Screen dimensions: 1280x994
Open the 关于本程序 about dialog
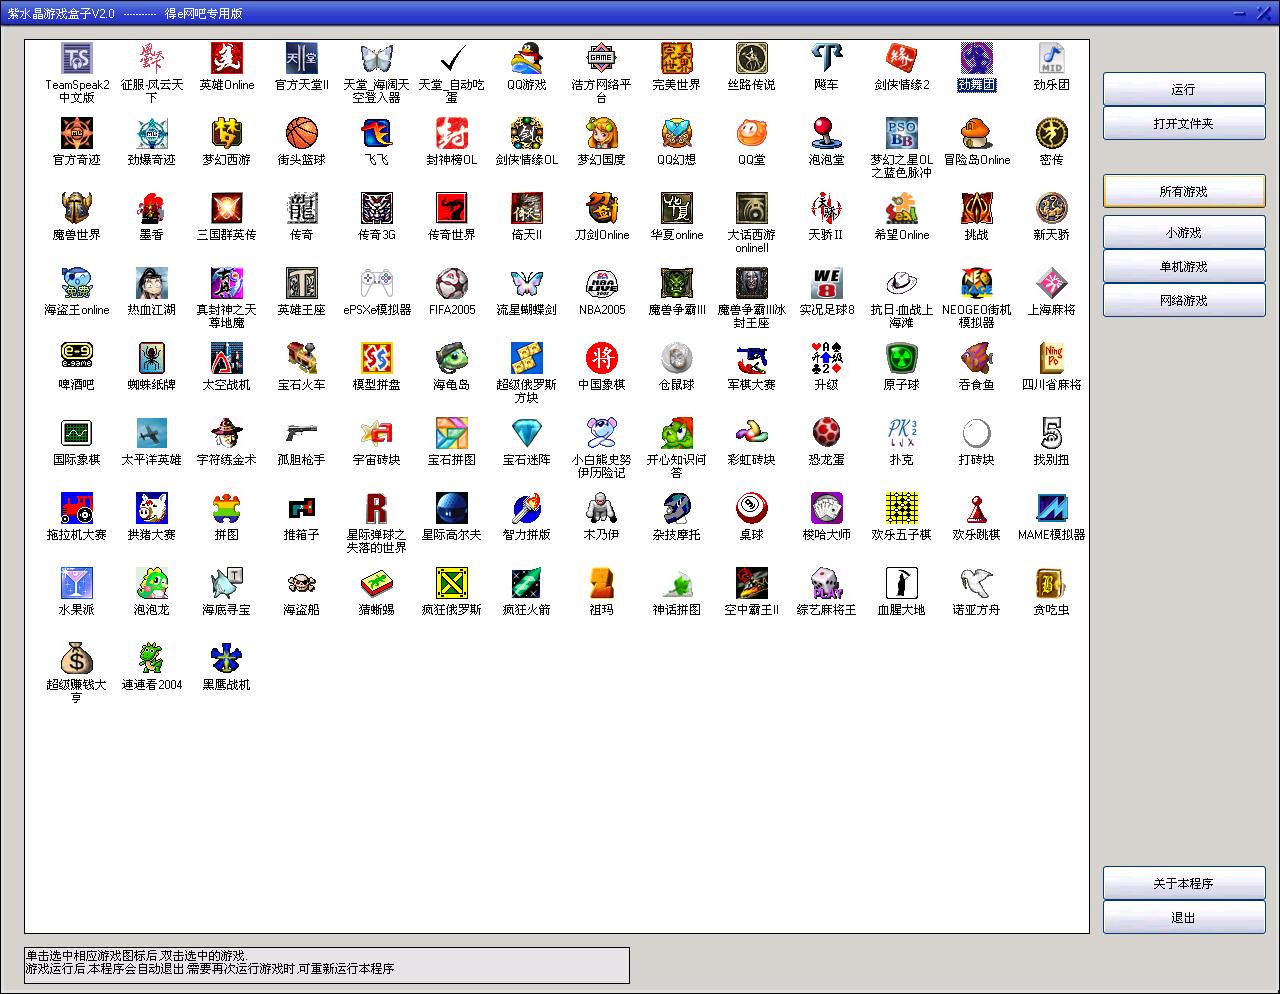point(1184,883)
